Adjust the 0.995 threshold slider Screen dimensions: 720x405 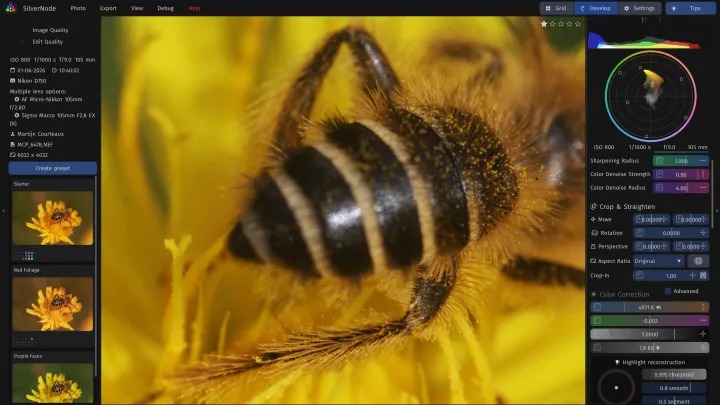click(x=674, y=375)
